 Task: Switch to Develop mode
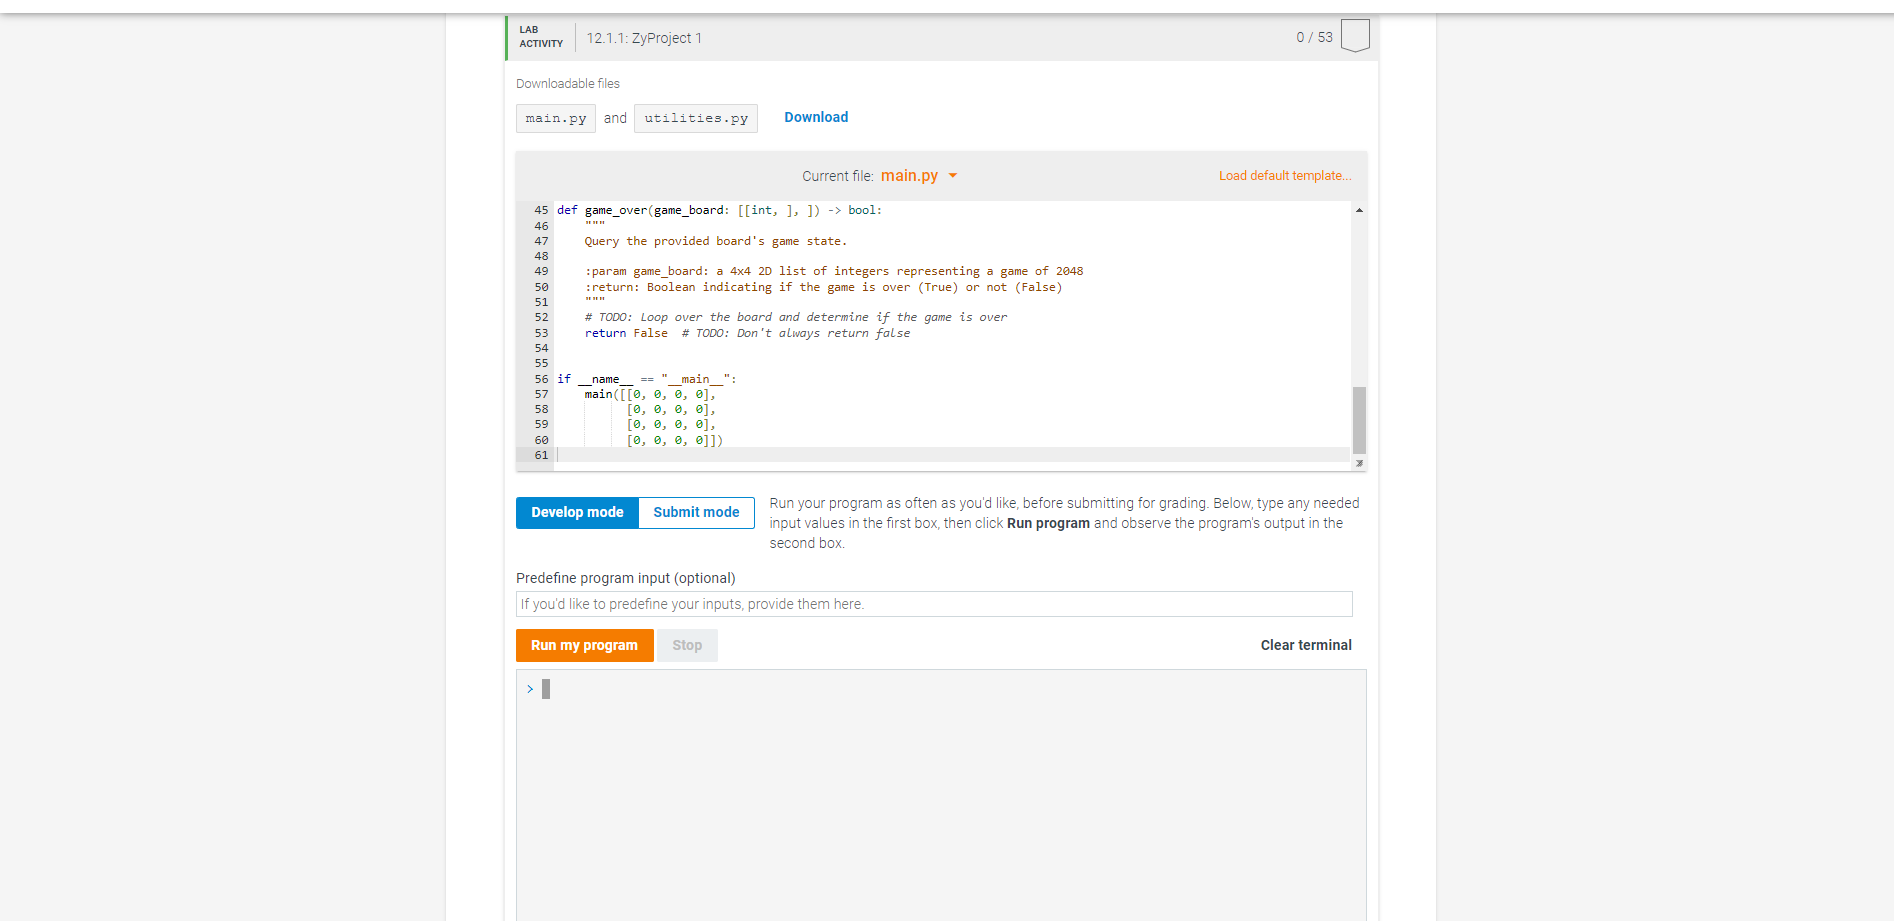(x=577, y=512)
